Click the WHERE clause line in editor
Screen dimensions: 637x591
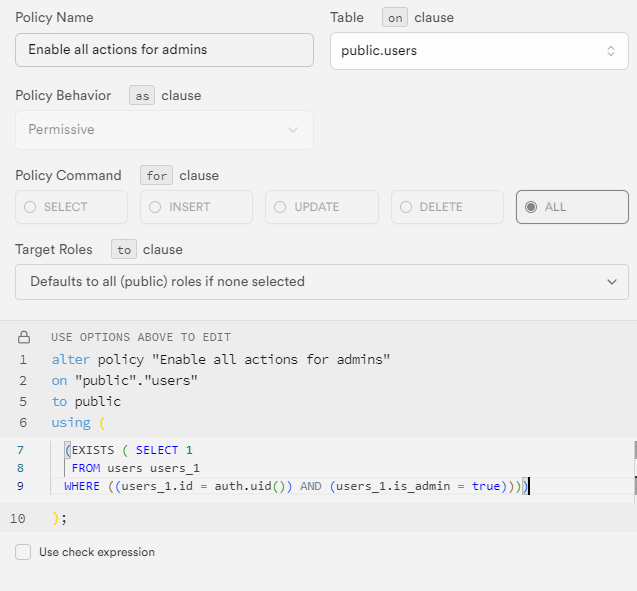[x=297, y=486]
